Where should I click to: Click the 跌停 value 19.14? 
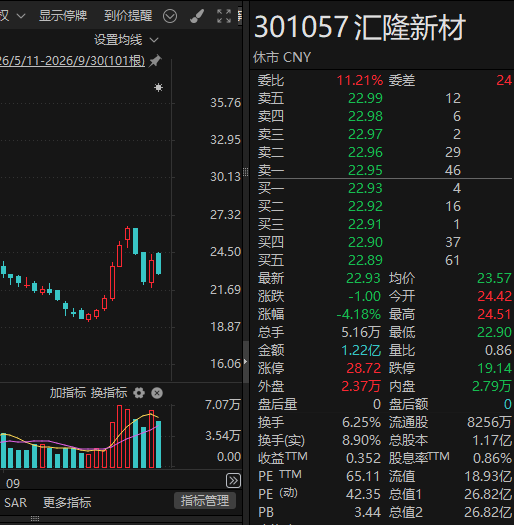(494, 369)
